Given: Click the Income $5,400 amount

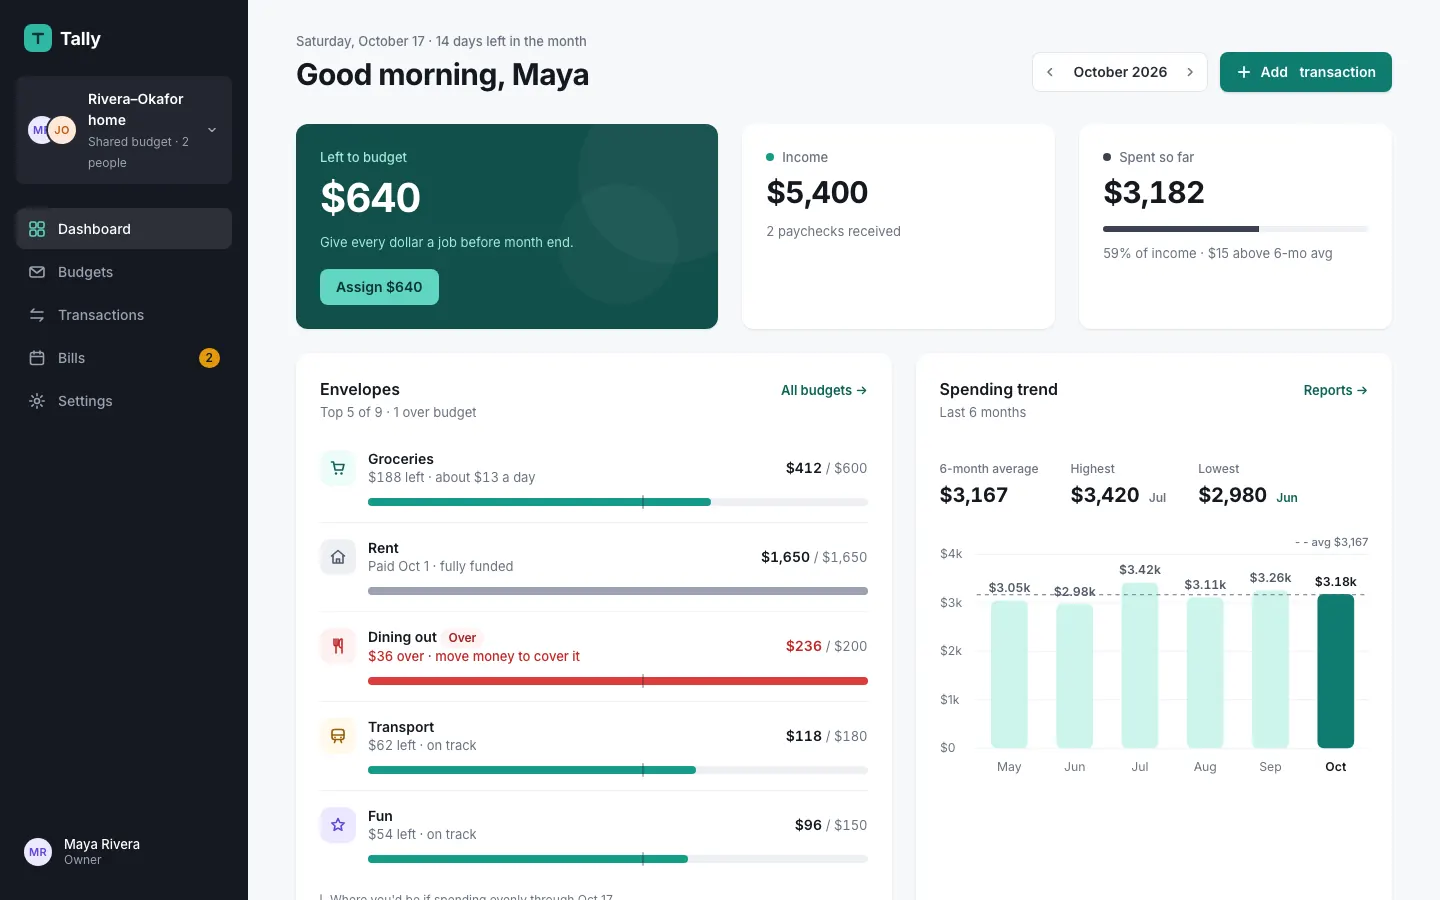Looking at the screenshot, I should pyautogui.click(x=817, y=192).
